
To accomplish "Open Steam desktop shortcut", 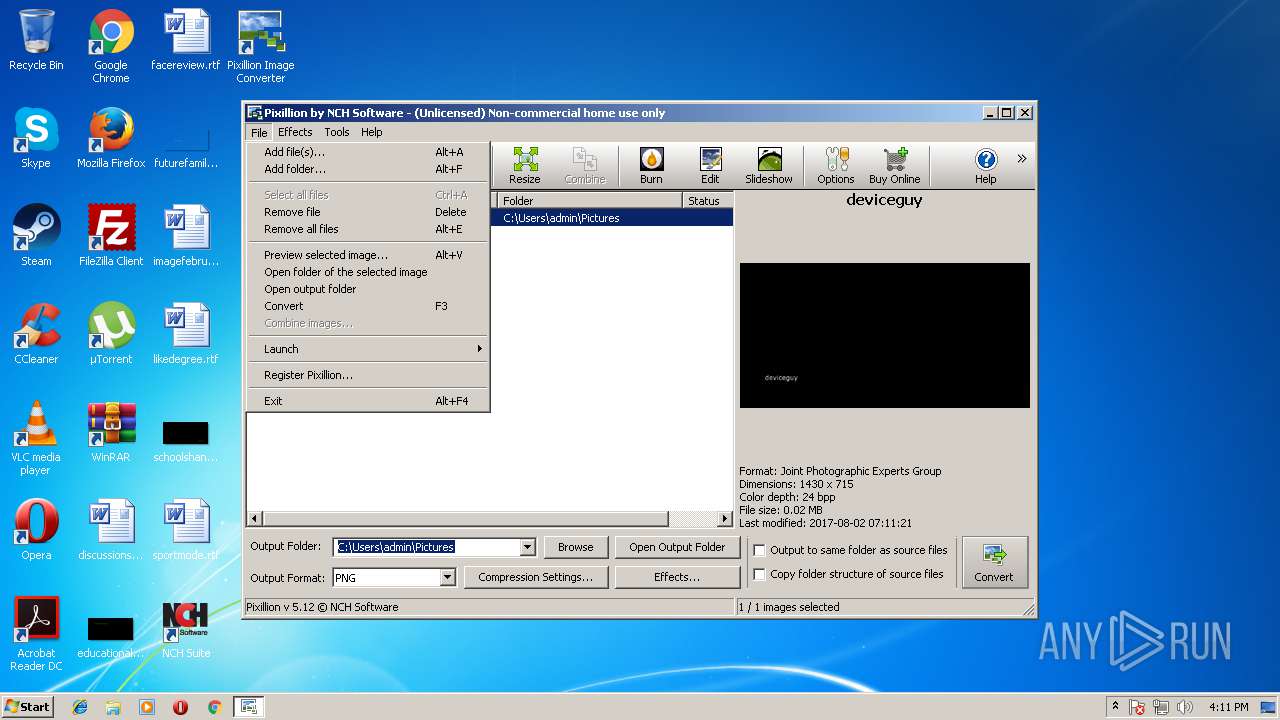I will (36, 237).
